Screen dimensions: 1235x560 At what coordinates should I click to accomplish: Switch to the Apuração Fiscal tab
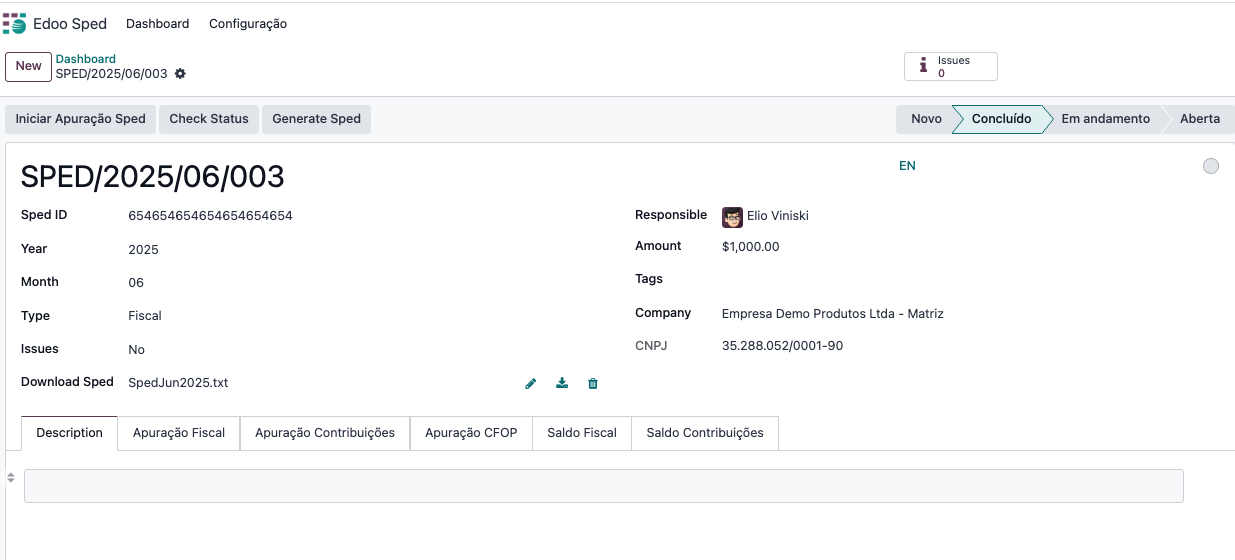click(179, 433)
